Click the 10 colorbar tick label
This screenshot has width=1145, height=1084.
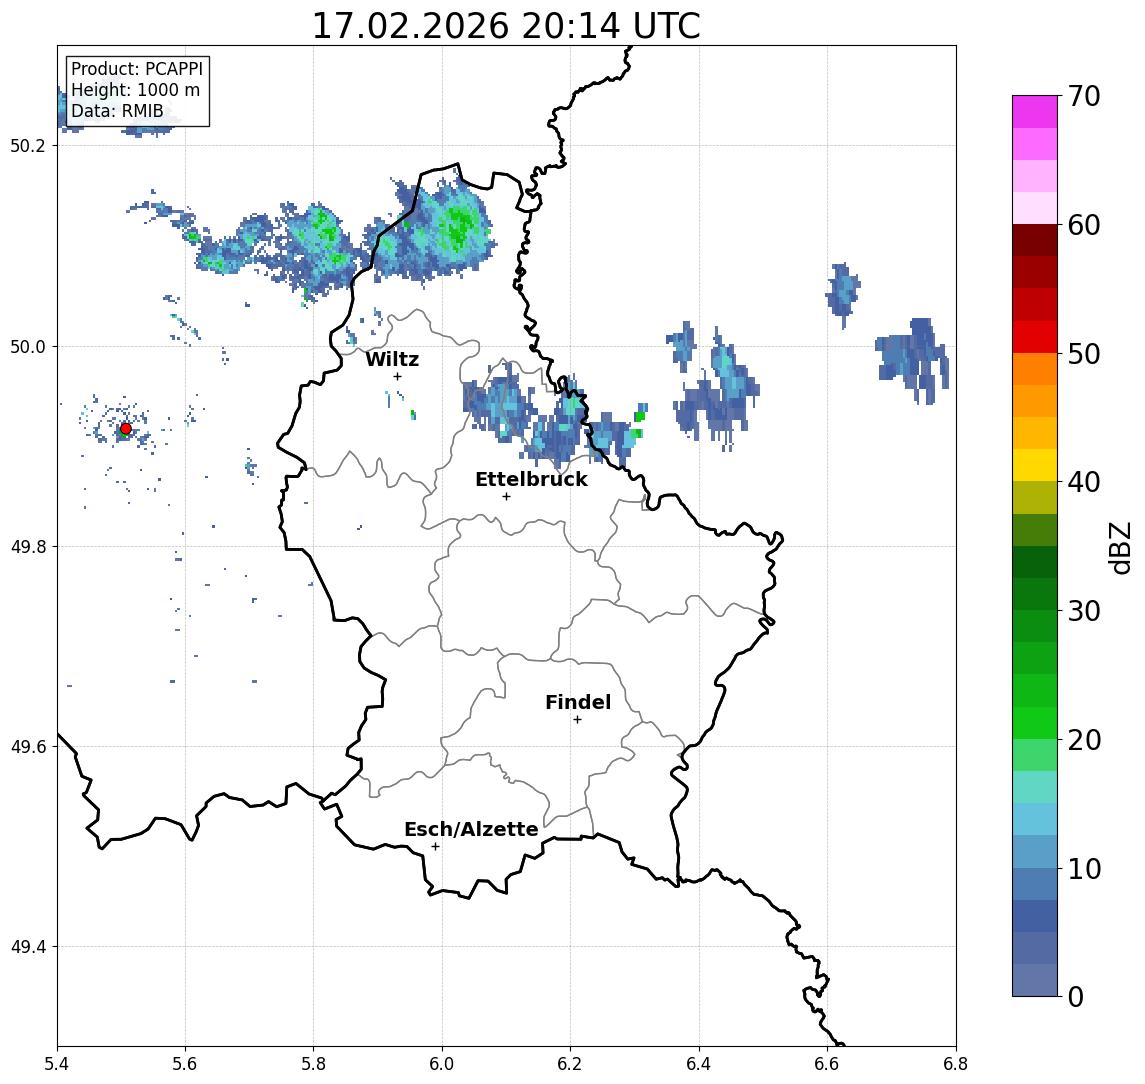[1084, 869]
